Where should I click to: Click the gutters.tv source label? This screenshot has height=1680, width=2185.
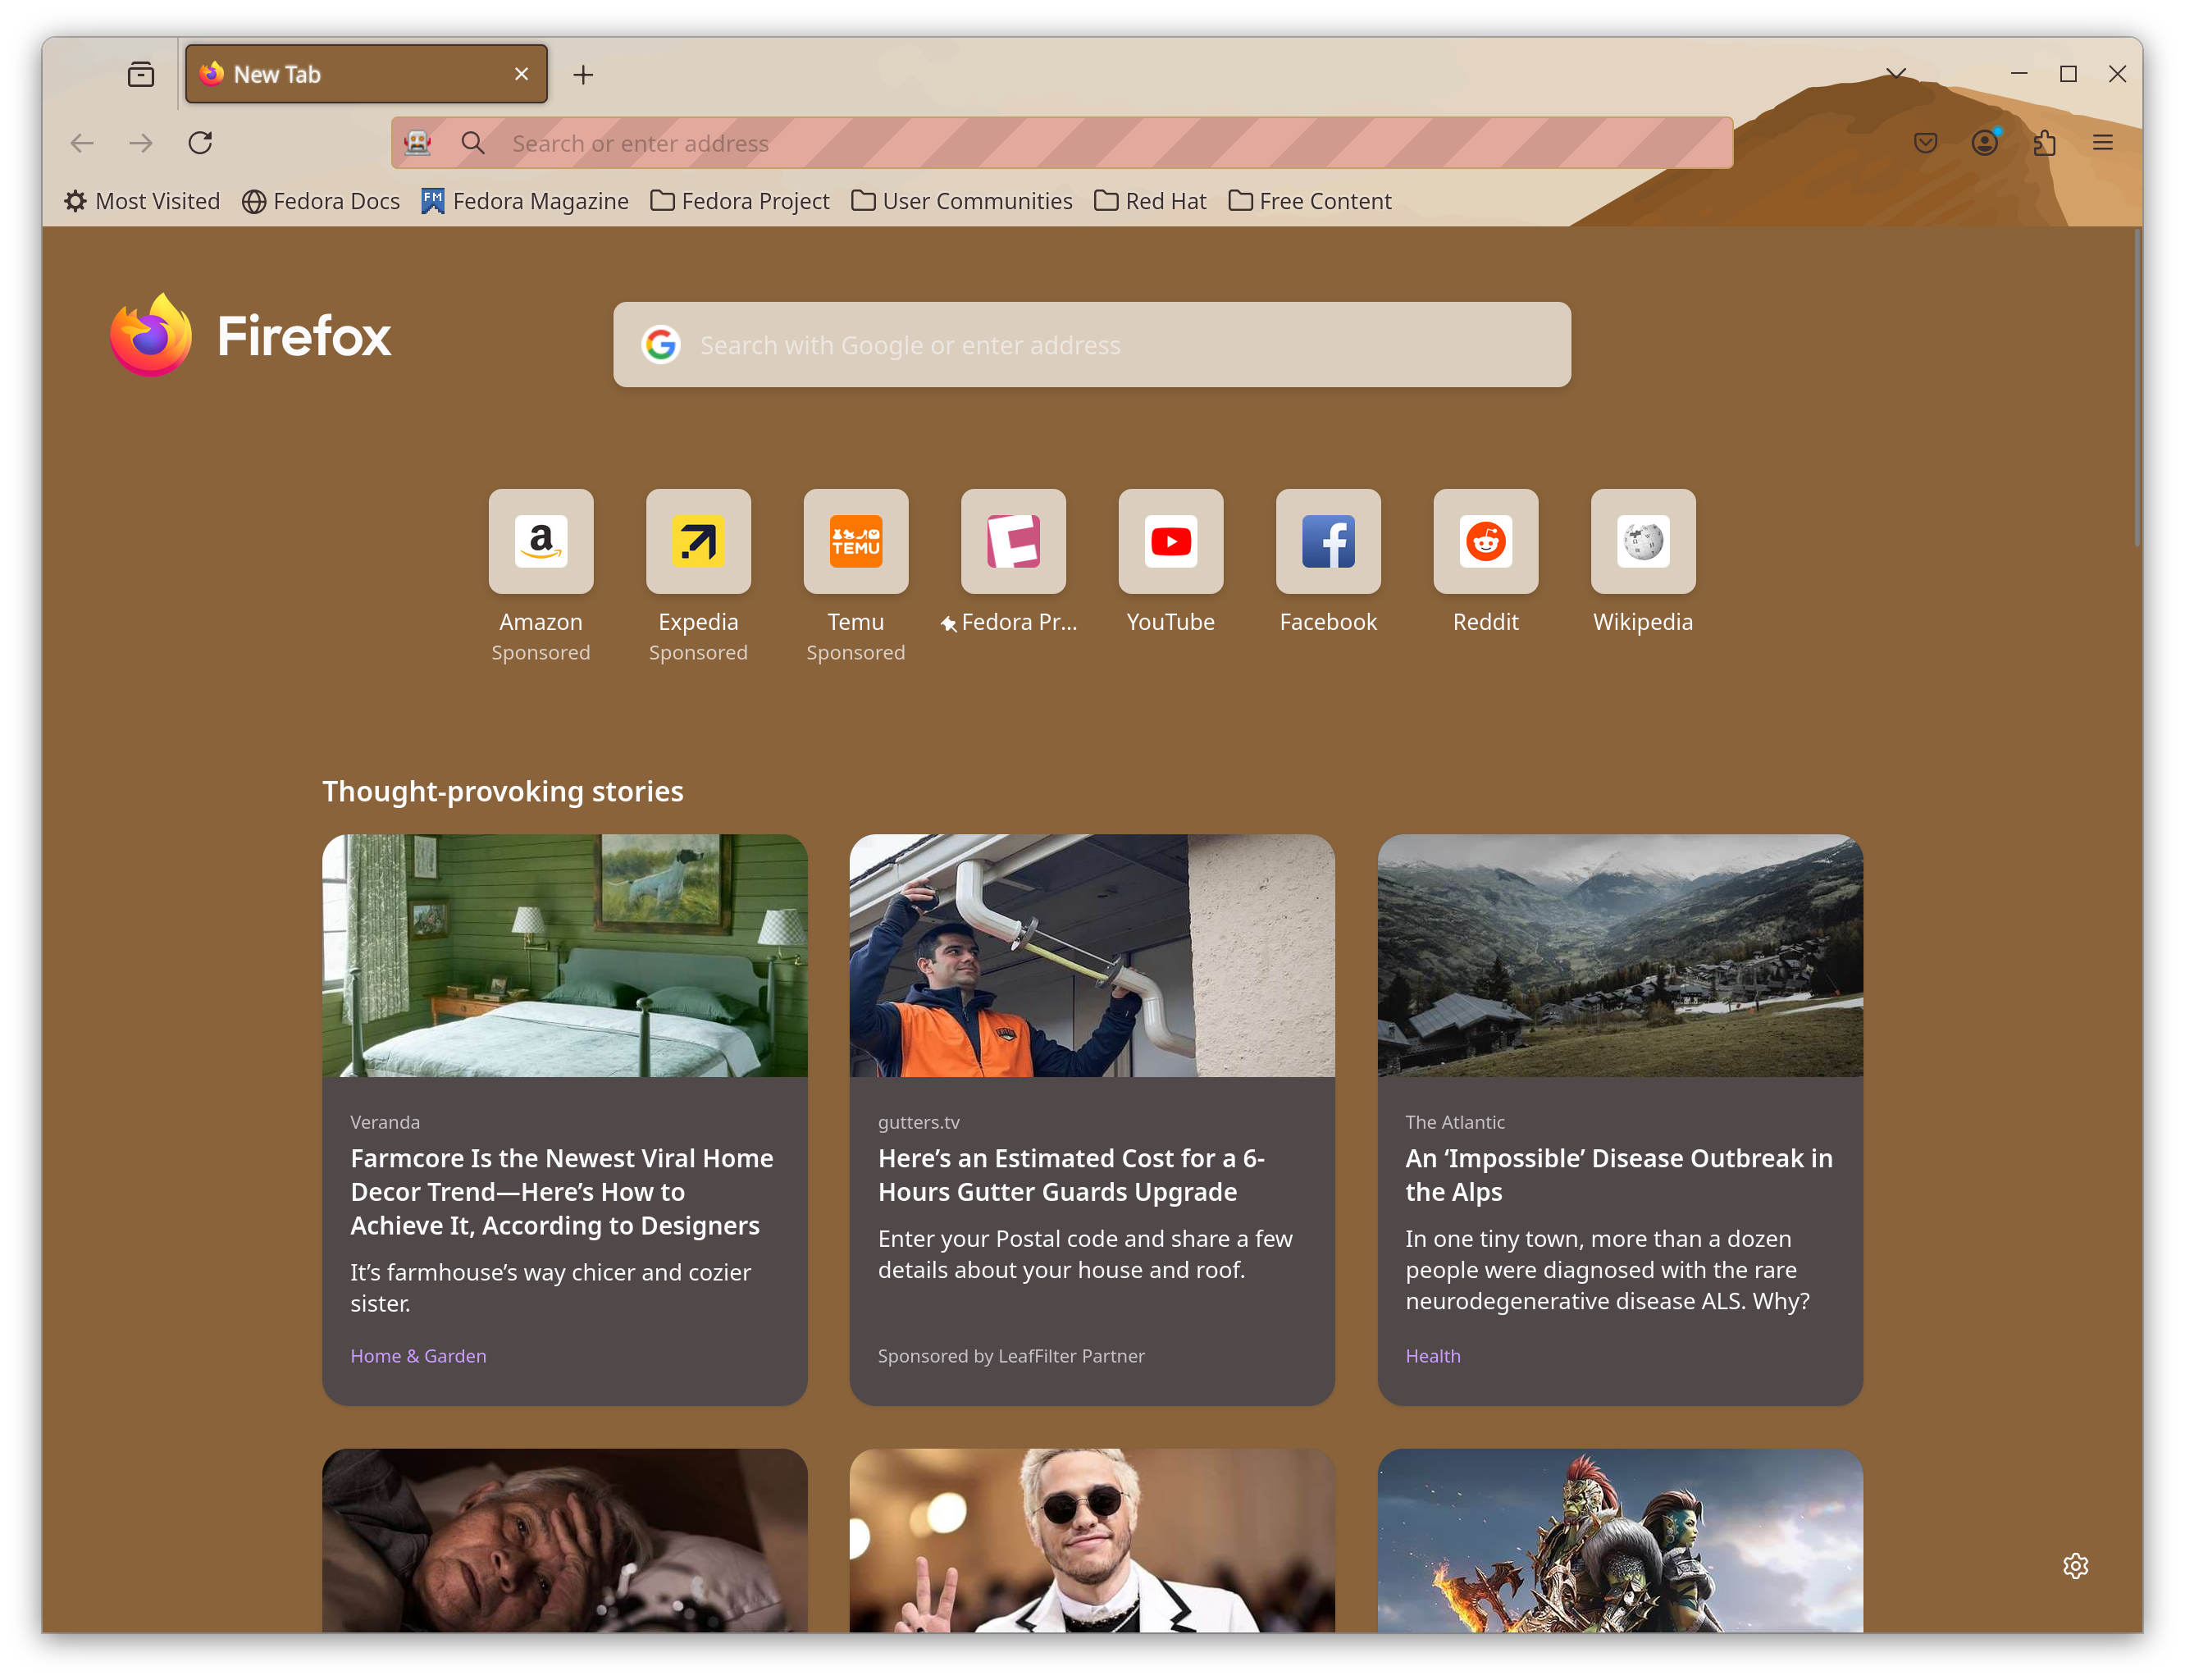click(x=918, y=1122)
